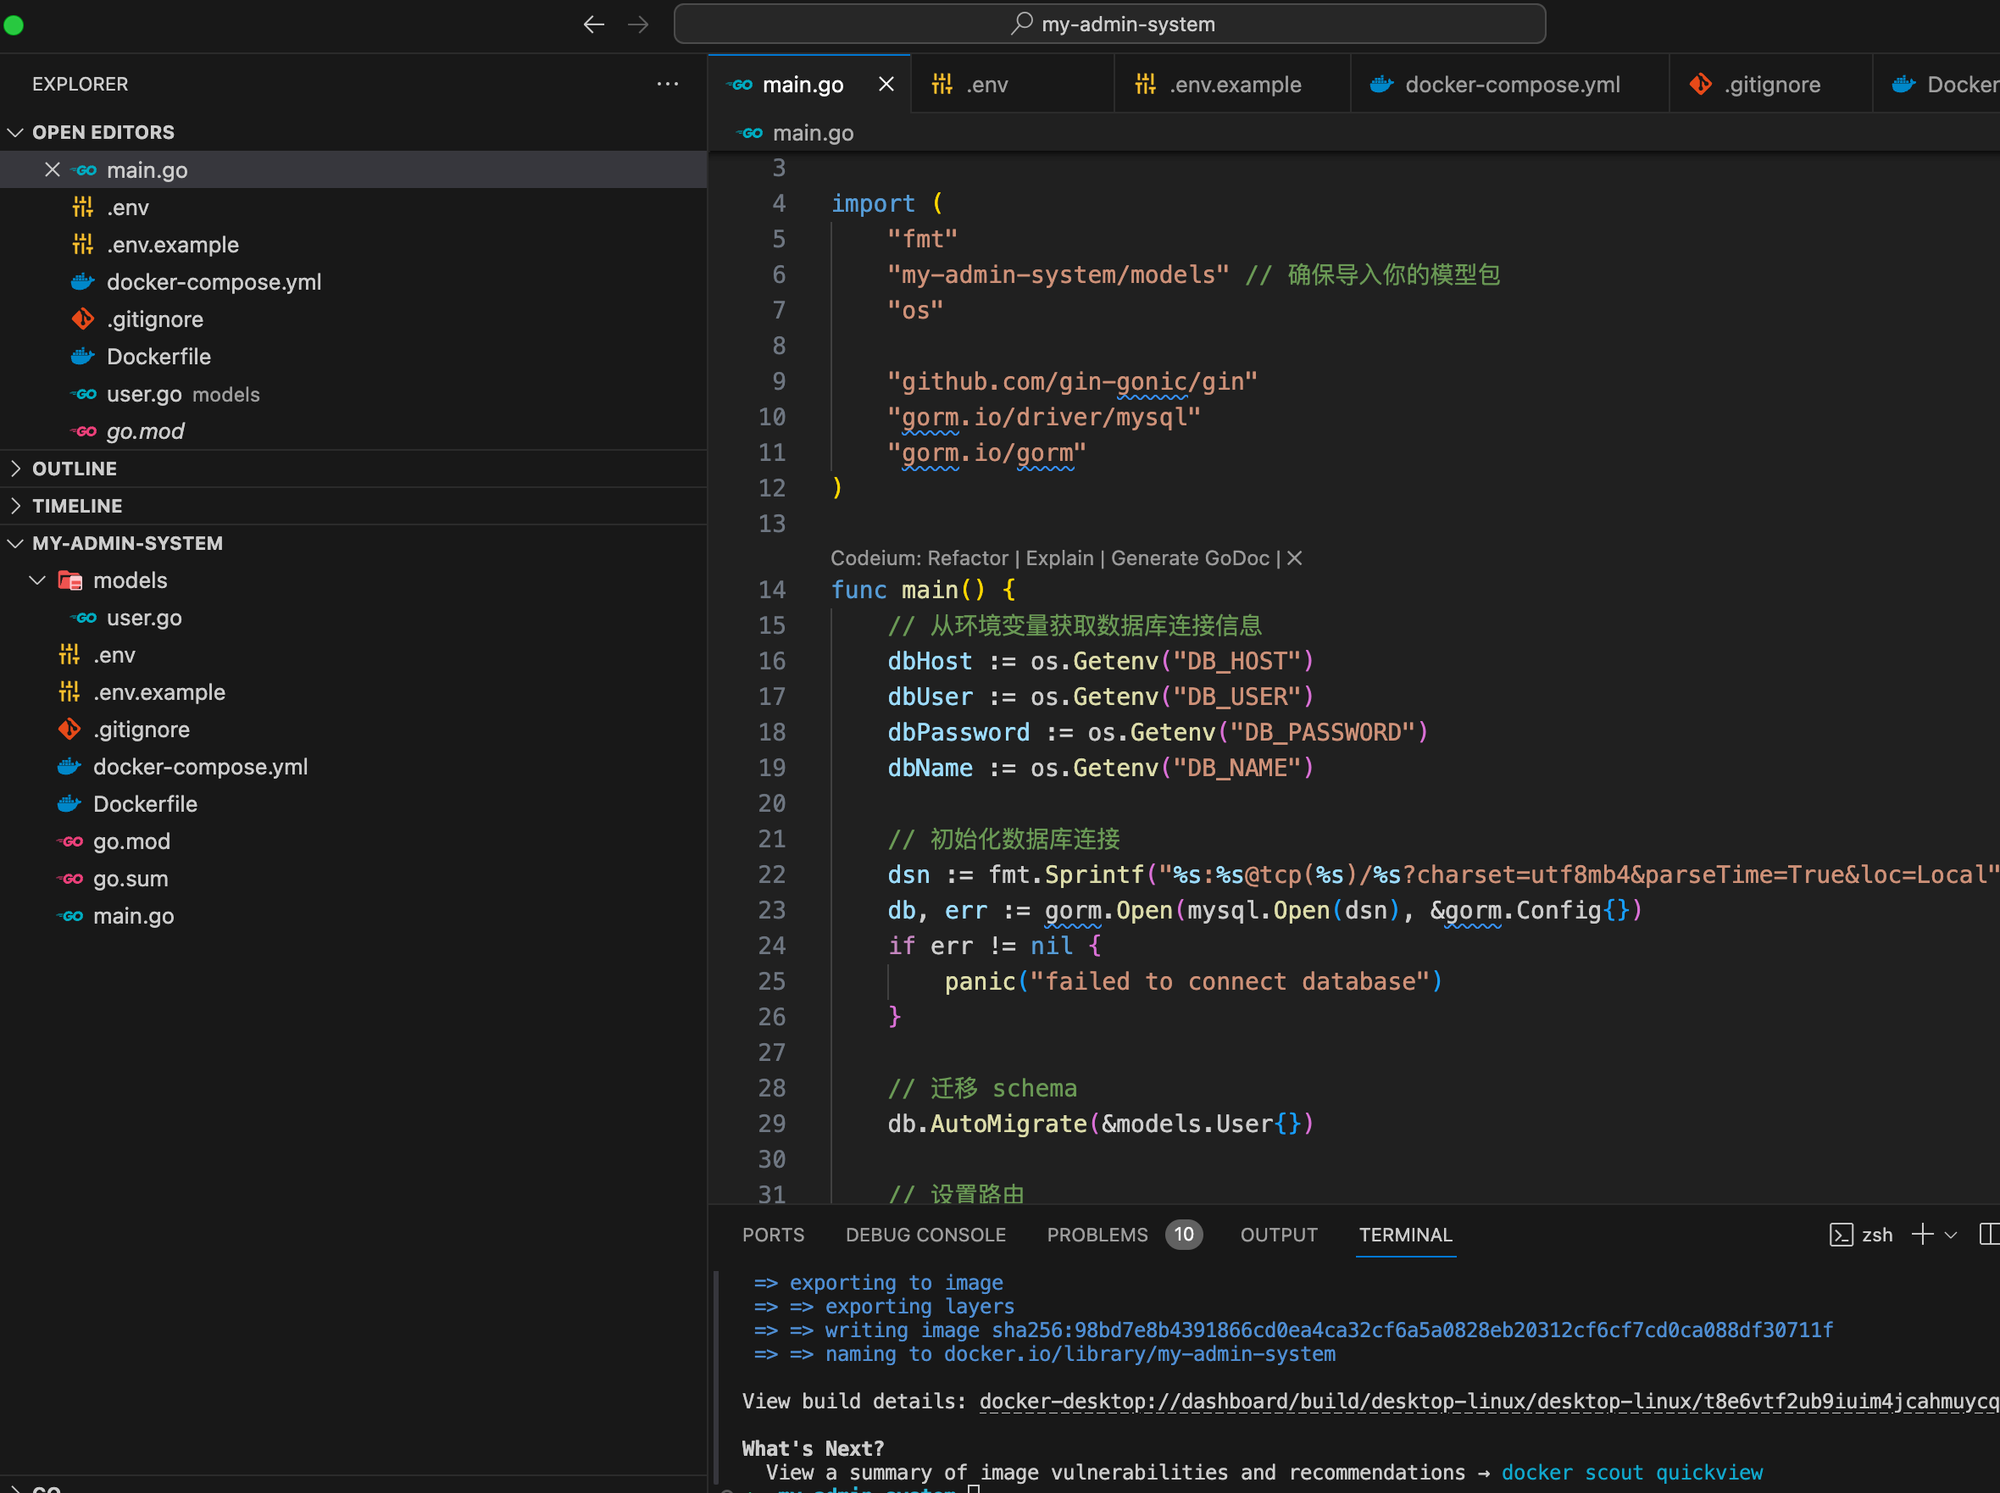2000x1493 pixels.
Task: Click docker scout quickview link
Action: coord(1632,1472)
